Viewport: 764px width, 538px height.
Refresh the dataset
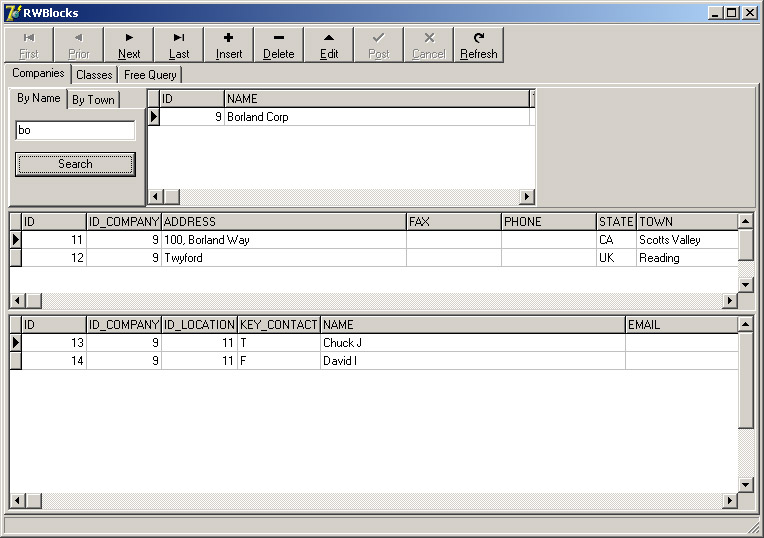point(479,44)
